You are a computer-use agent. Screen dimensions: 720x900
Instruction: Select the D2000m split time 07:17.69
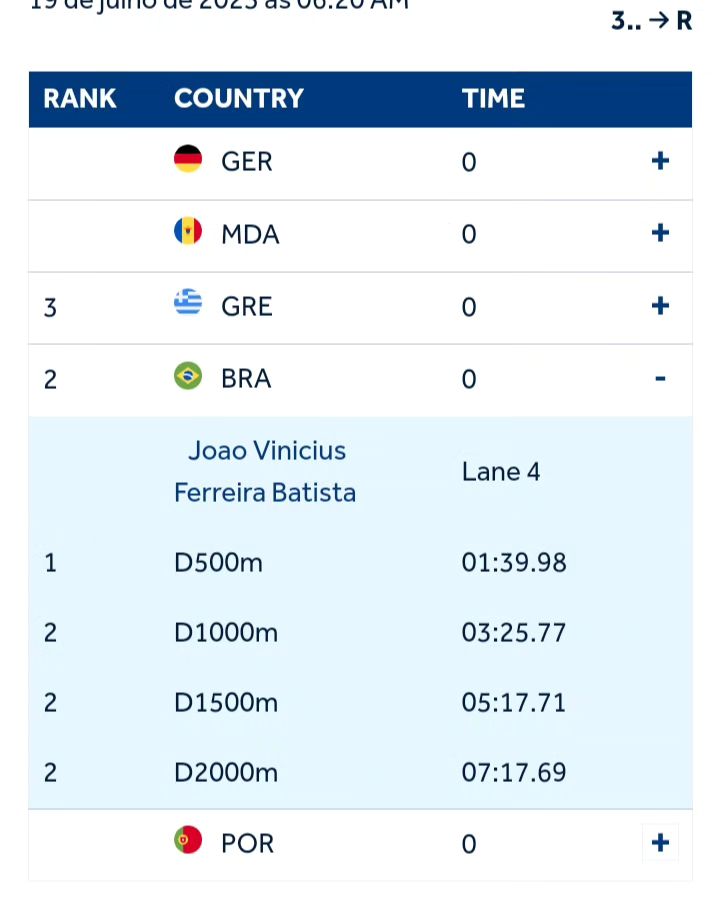pos(514,773)
